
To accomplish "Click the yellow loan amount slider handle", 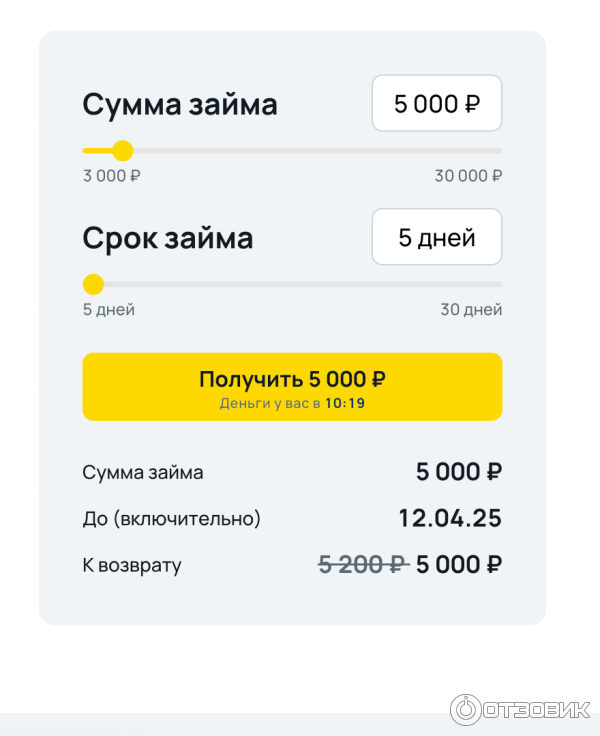I will point(122,151).
